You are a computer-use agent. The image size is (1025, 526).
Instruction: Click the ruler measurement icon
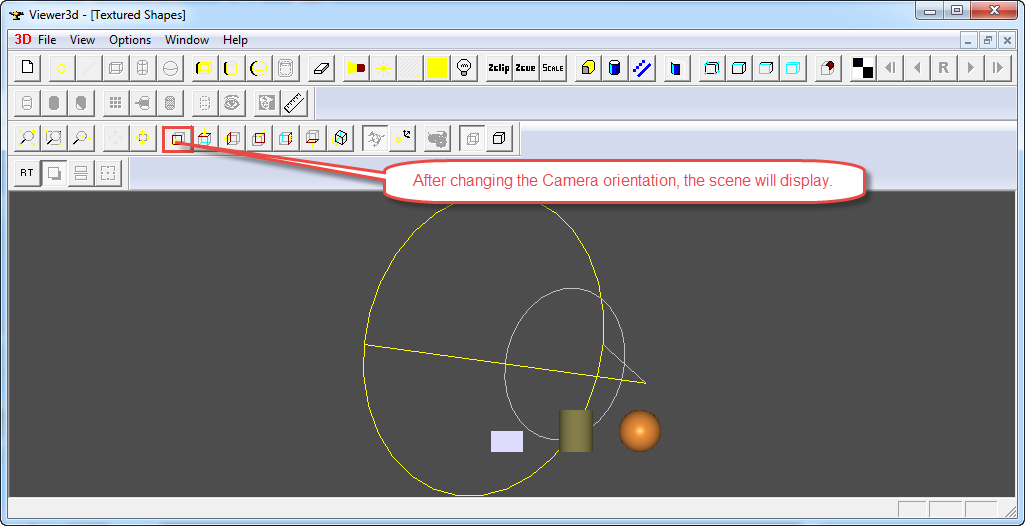point(293,102)
